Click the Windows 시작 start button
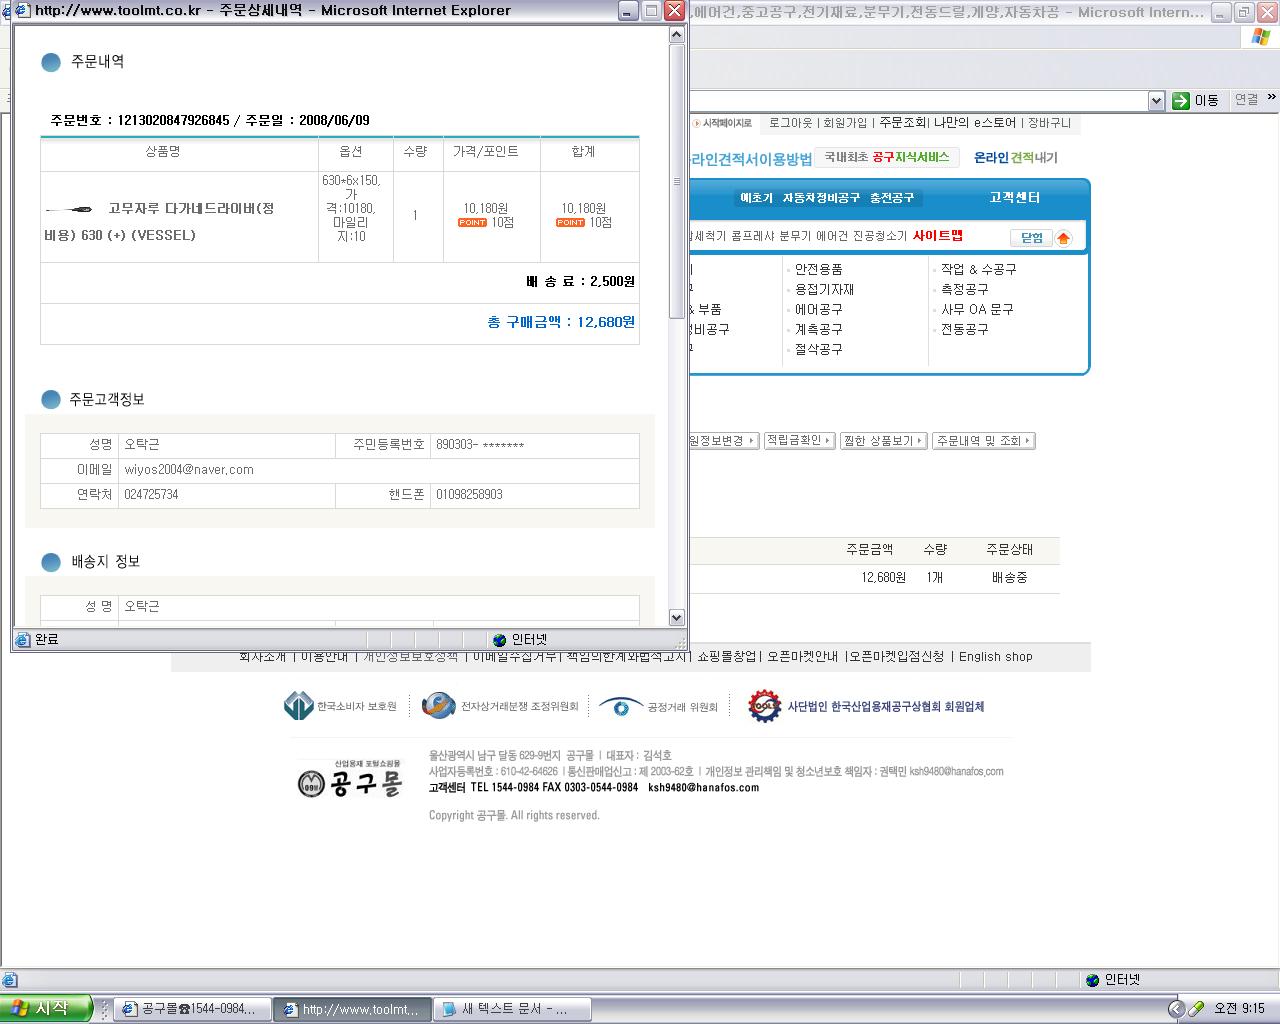The width and height of the screenshot is (1280, 1024). coord(47,1008)
